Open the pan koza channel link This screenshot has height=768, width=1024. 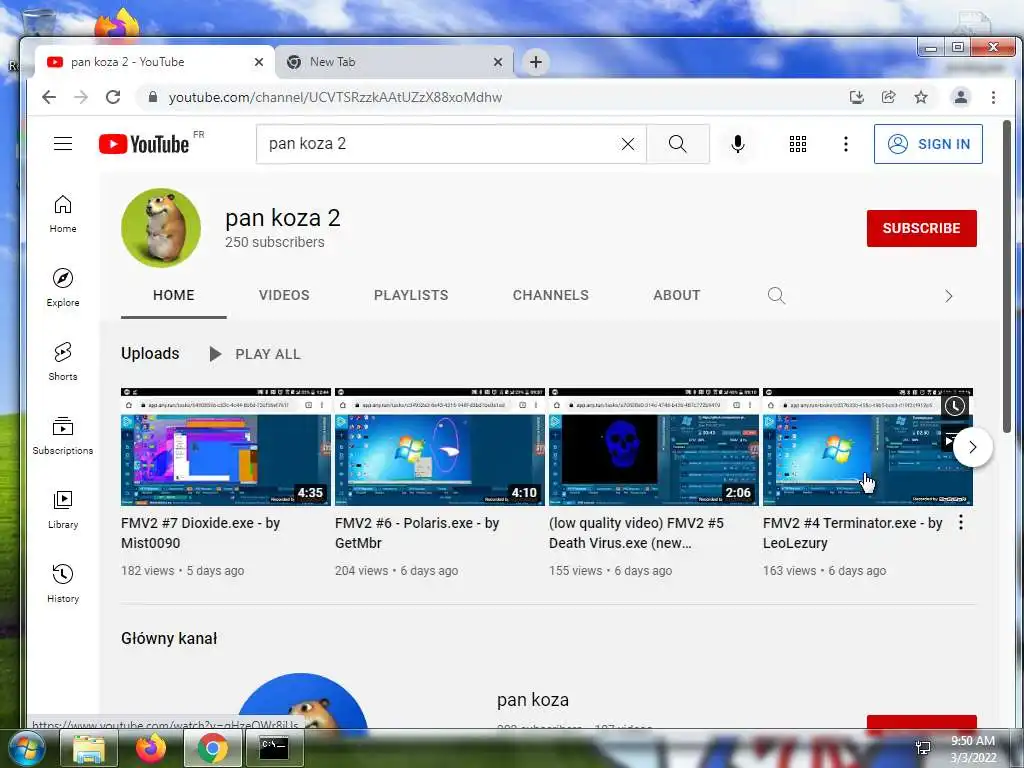pyautogui.click(x=533, y=700)
